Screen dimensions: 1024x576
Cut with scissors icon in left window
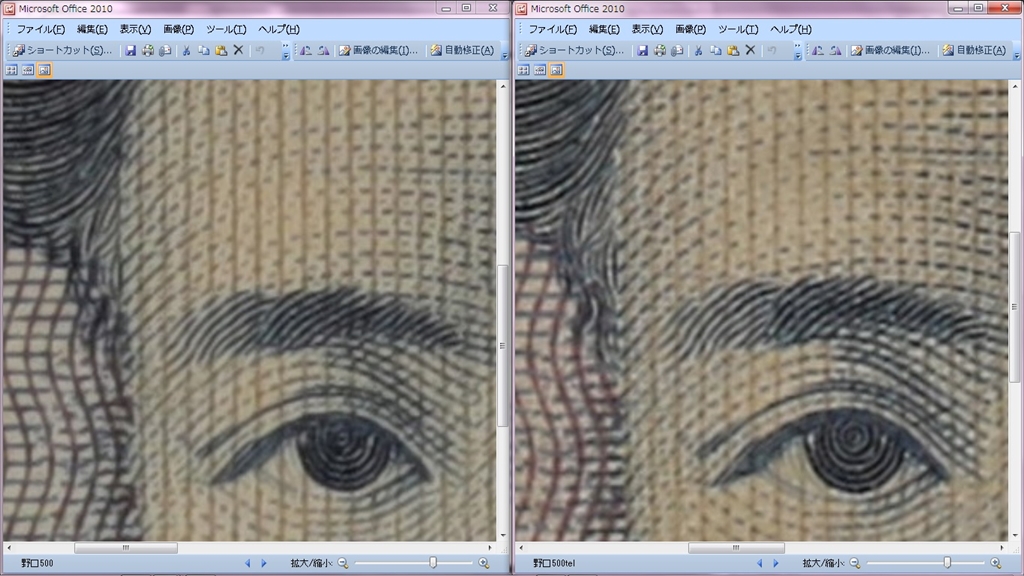pyautogui.click(x=186, y=50)
